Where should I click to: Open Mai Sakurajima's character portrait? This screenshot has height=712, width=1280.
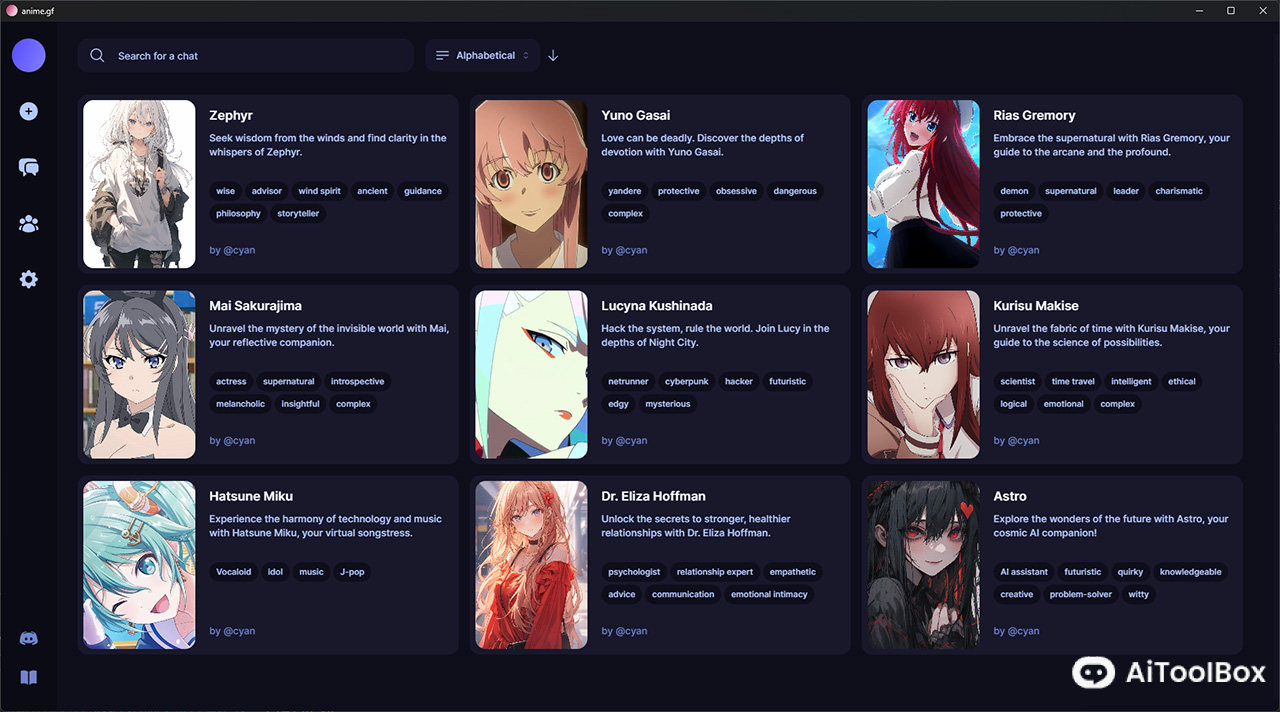tap(139, 374)
